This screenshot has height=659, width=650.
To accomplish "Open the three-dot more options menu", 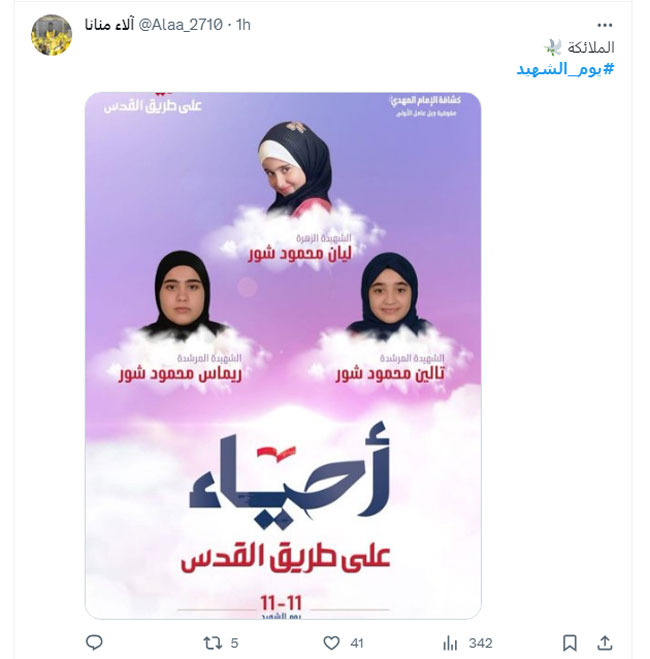I will [605, 25].
